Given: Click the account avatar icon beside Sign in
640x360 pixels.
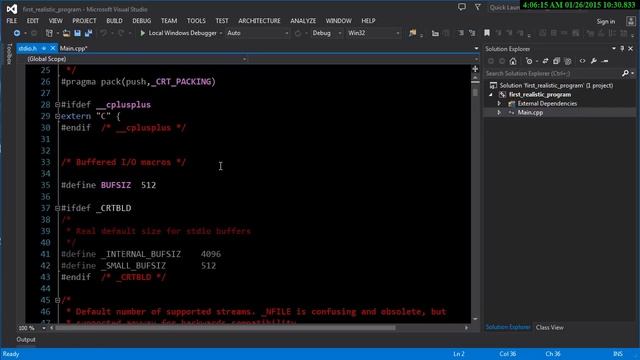Looking at the screenshot, I should 631,21.
